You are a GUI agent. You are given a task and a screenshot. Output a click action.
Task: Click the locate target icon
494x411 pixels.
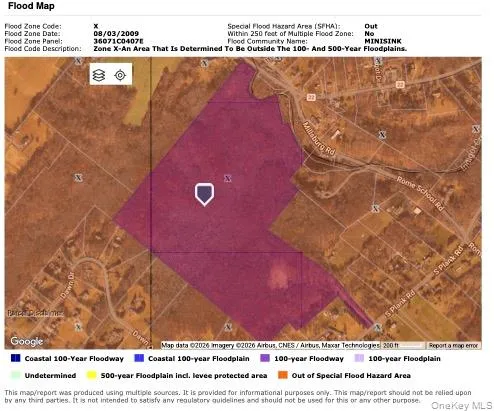[120, 75]
